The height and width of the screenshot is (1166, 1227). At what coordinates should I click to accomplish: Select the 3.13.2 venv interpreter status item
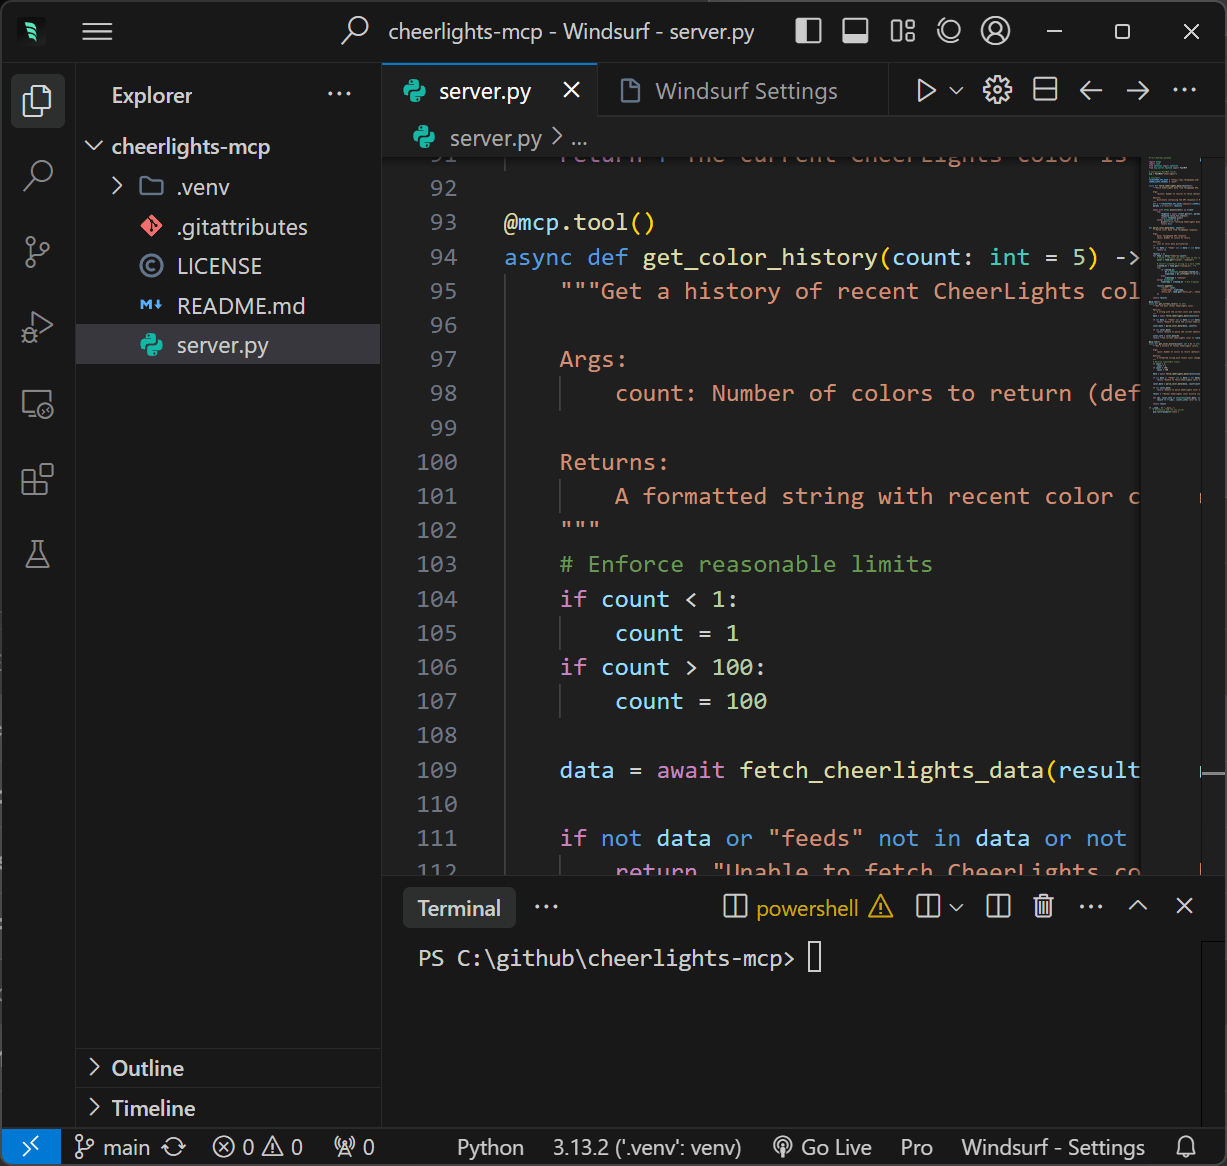tap(647, 1147)
